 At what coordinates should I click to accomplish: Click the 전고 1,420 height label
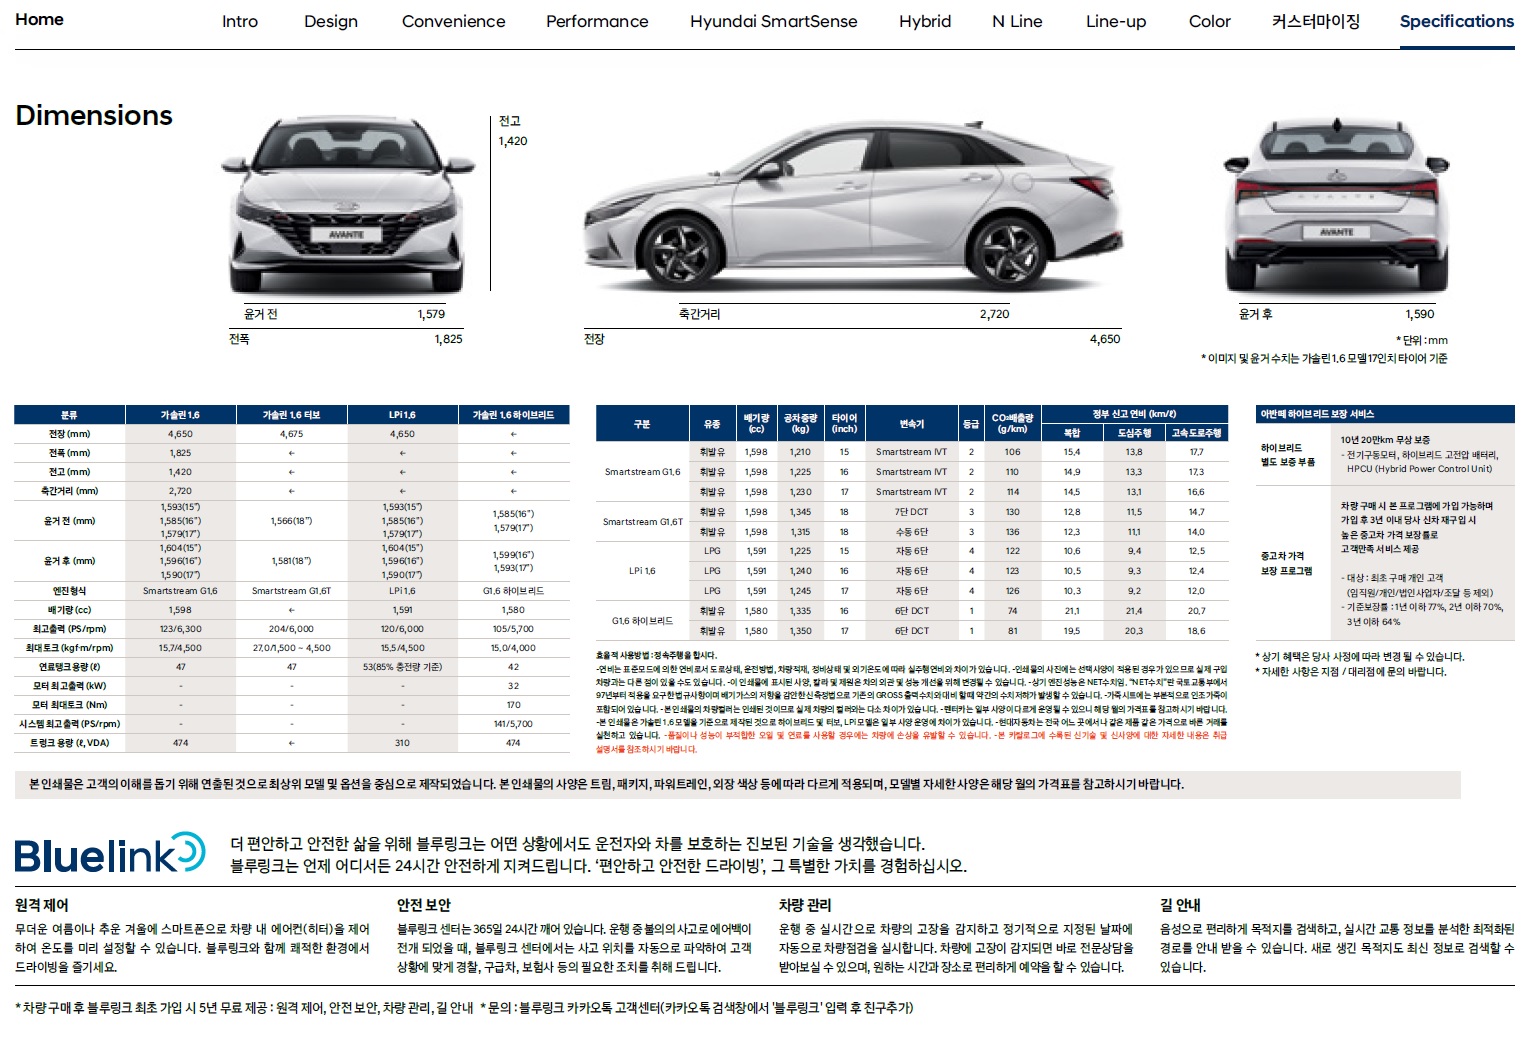pos(513,131)
